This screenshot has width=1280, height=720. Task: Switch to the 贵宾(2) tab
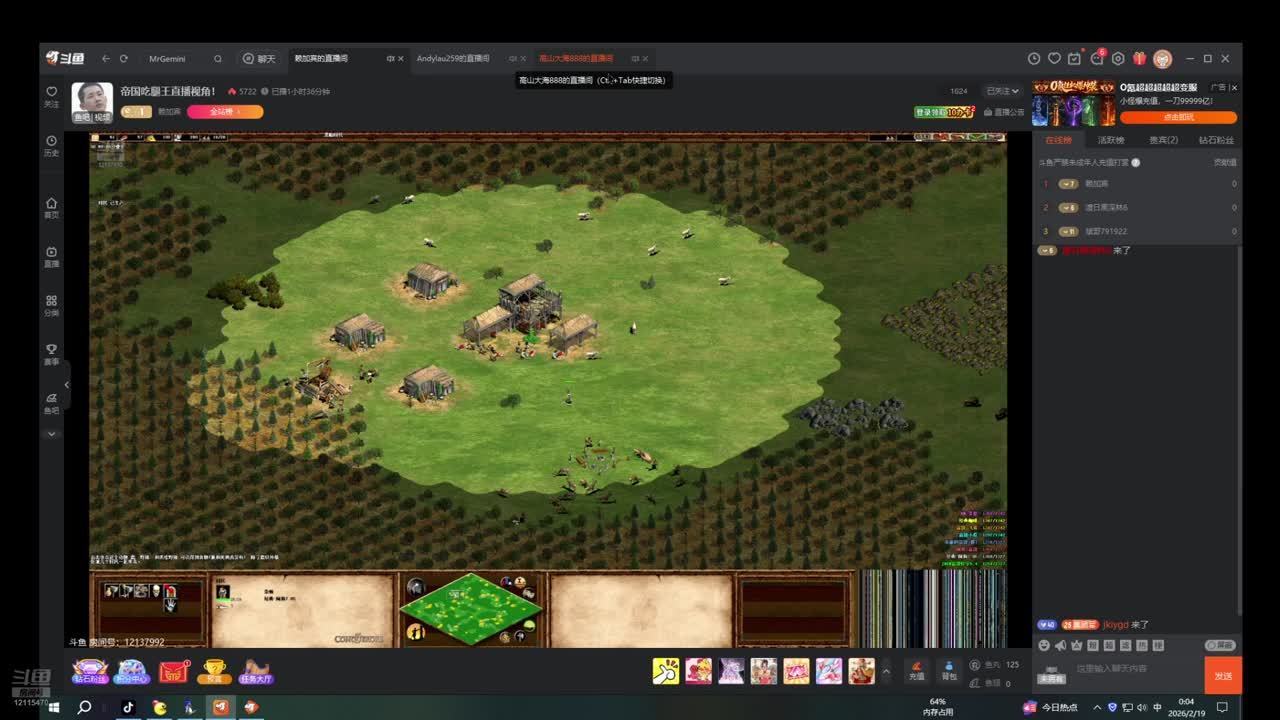pos(1163,140)
